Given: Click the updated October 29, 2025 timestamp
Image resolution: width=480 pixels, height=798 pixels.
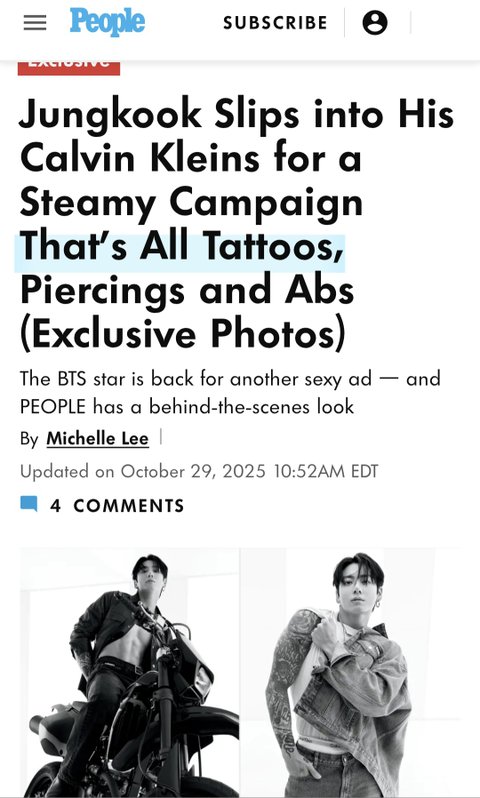Looking at the screenshot, I should (x=199, y=471).
